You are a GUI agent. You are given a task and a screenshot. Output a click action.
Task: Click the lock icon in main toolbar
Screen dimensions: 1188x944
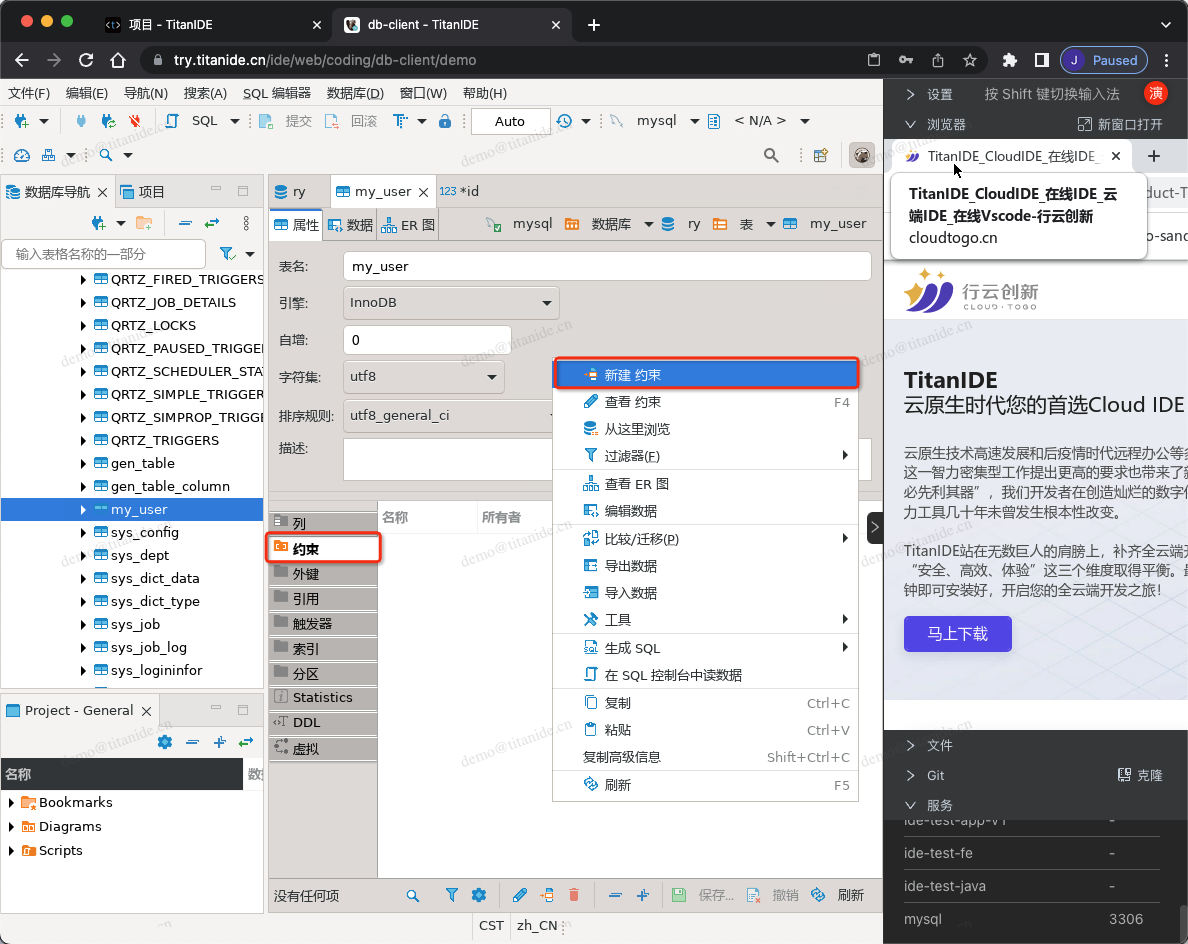coord(445,121)
